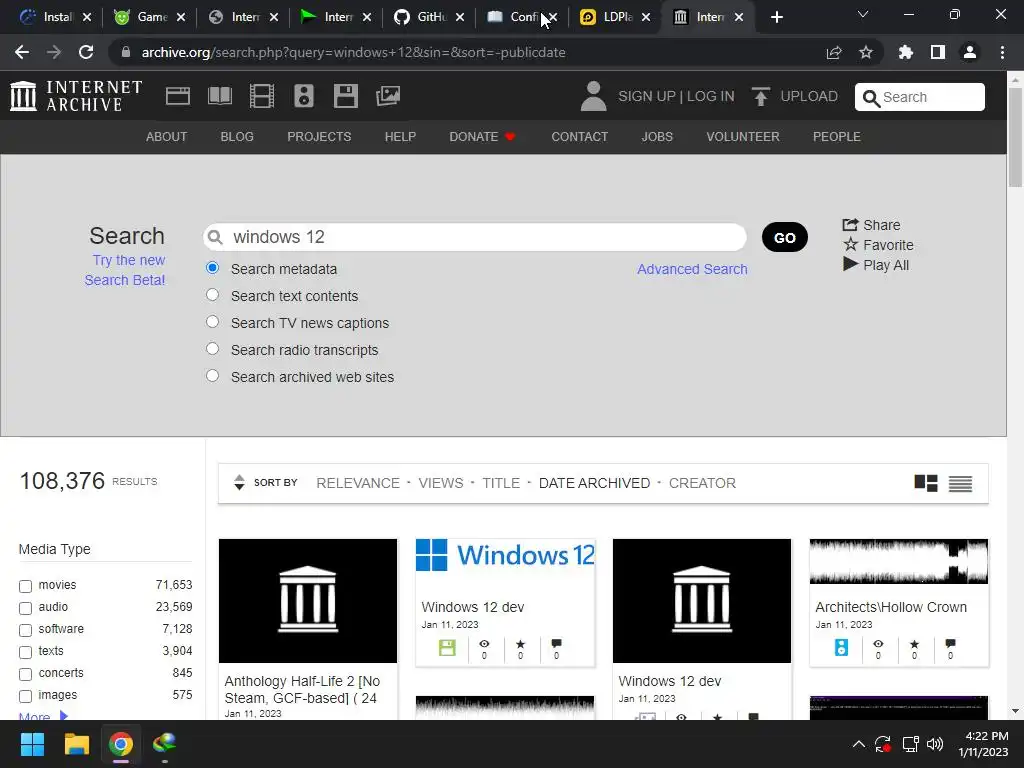The width and height of the screenshot is (1024, 768).
Task: Click the main windows 12 search field
Action: tap(475, 237)
